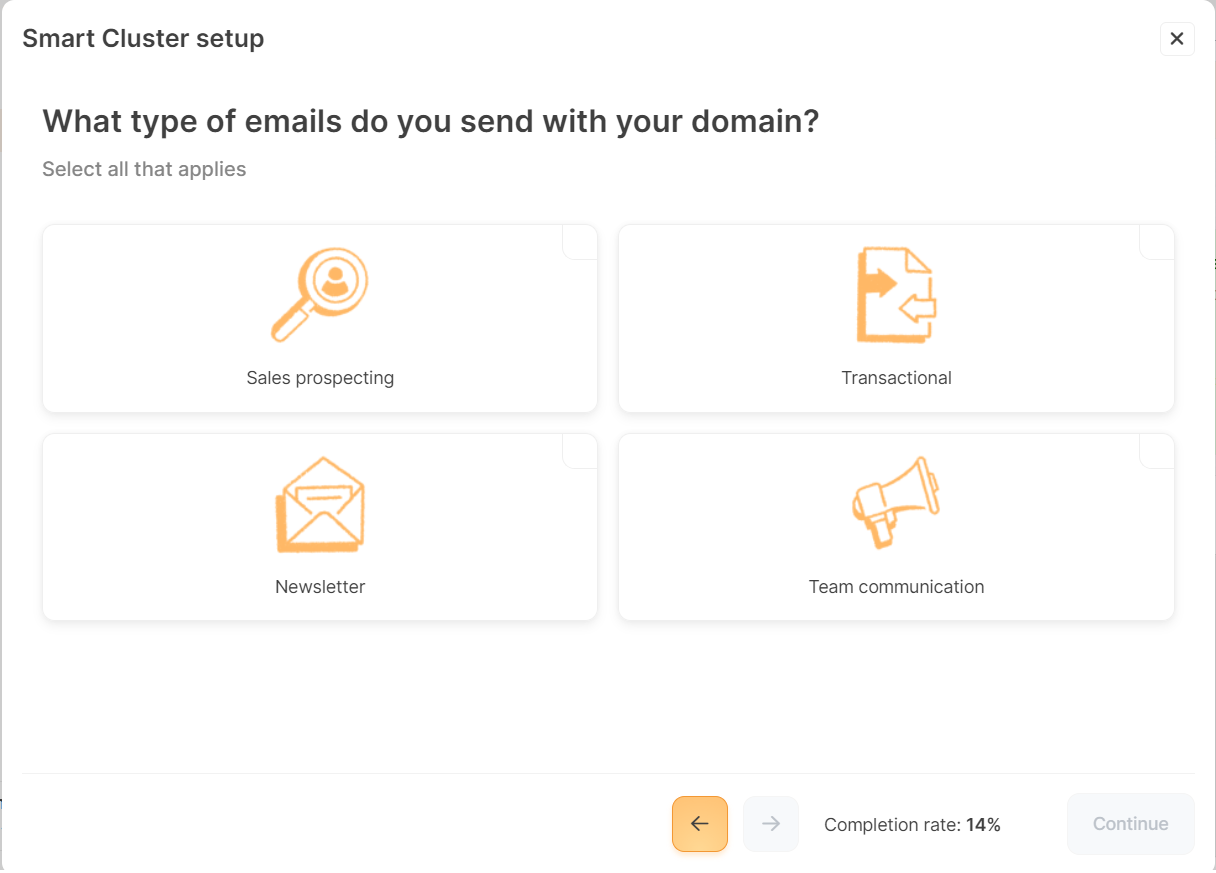Go back with the left arrow button

[700, 824]
